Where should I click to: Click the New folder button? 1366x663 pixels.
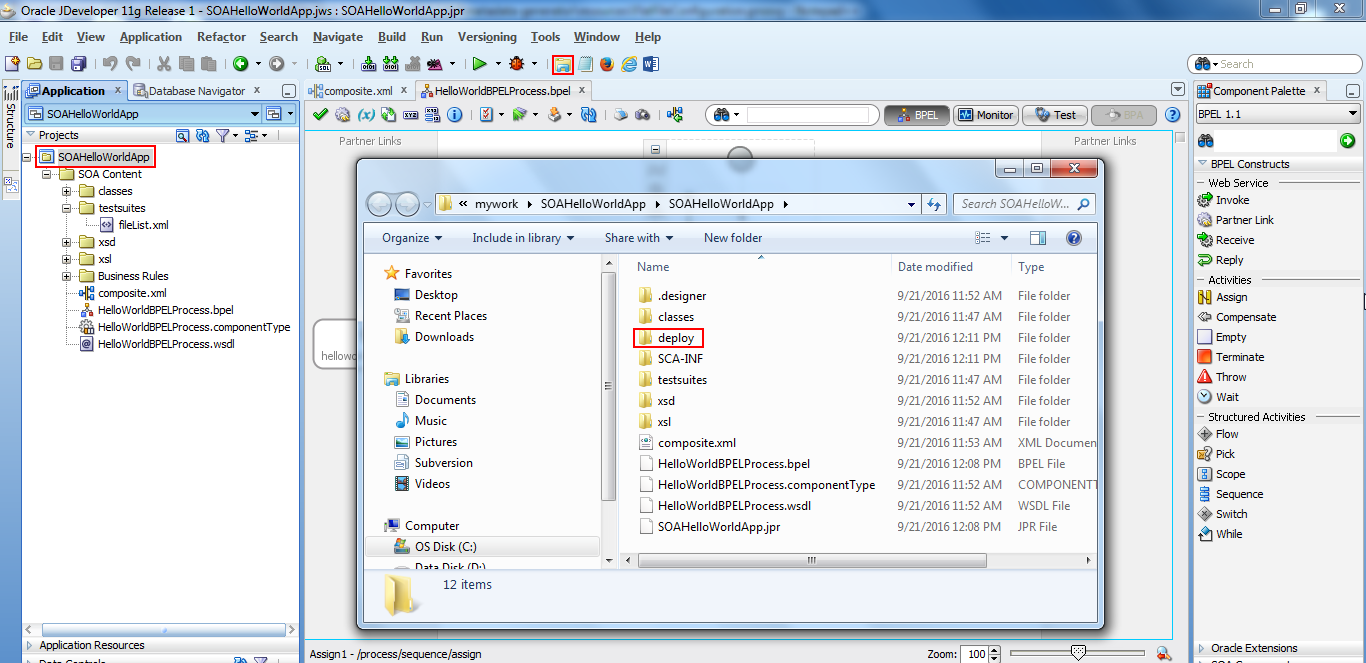coord(731,238)
